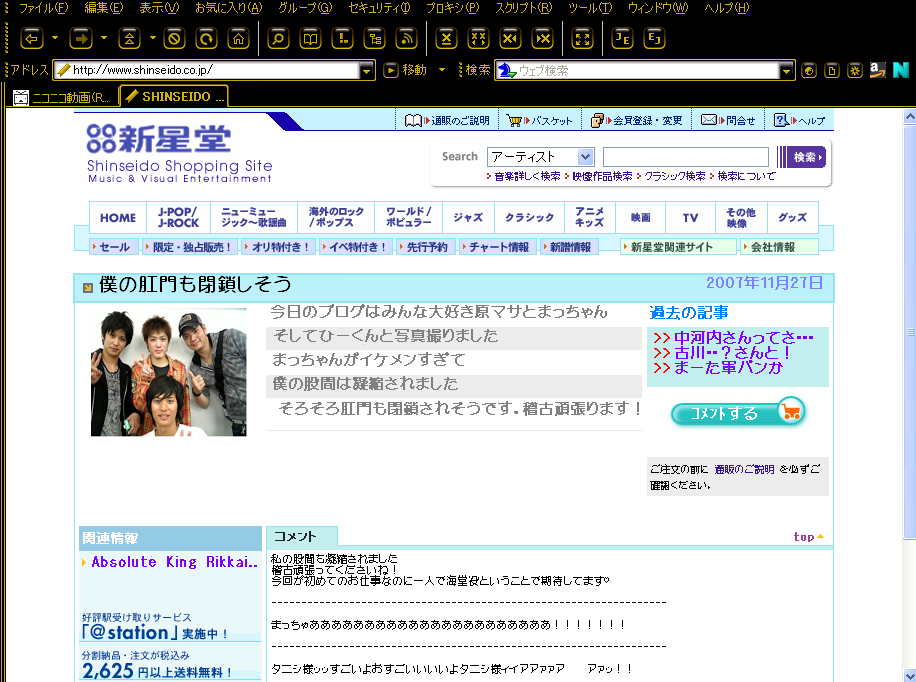Switch to the ニコニコ動画 tab
The height and width of the screenshot is (682, 916).
tap(62, 97)
